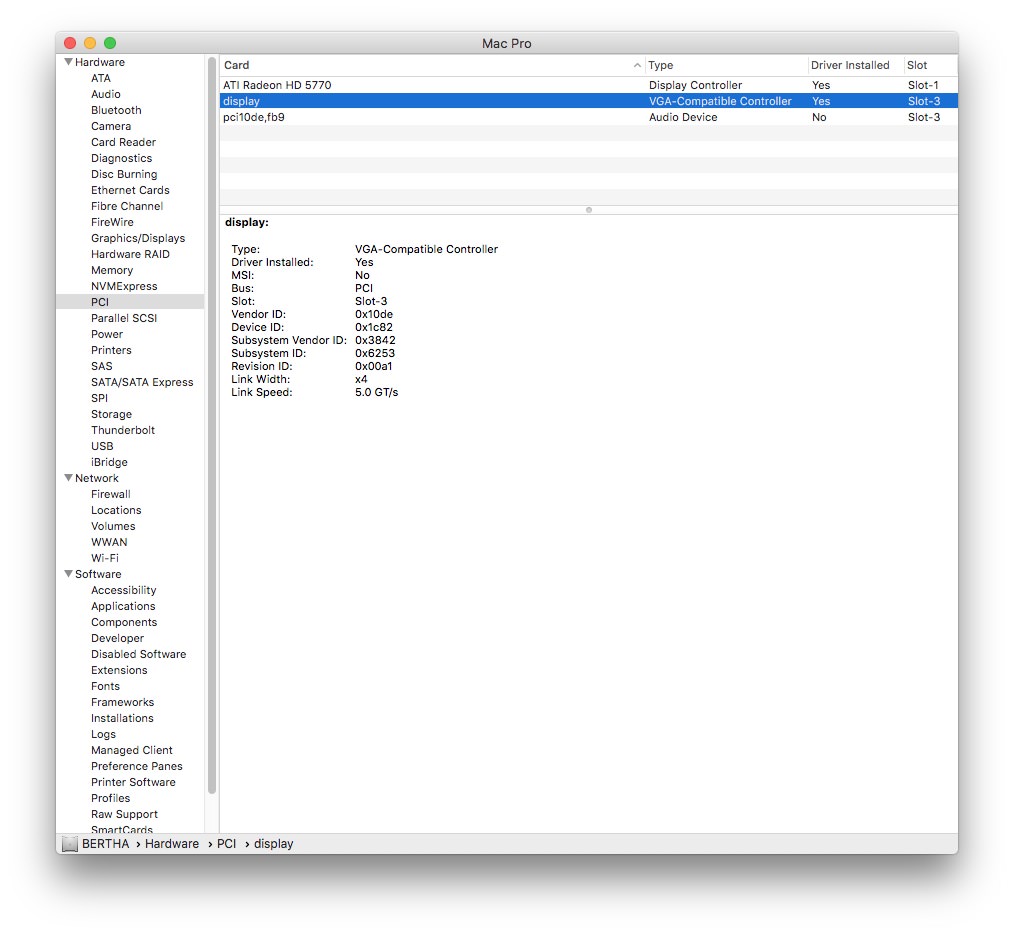Select Managed Client entry
Image resolution: width=1014 pixels, height=934 pixels.
click(x=131, y=750)
